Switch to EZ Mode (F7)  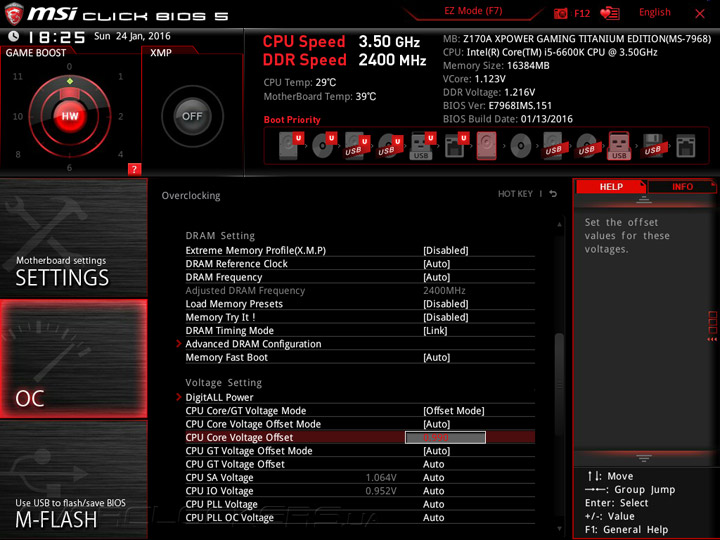tap(473, 11)
